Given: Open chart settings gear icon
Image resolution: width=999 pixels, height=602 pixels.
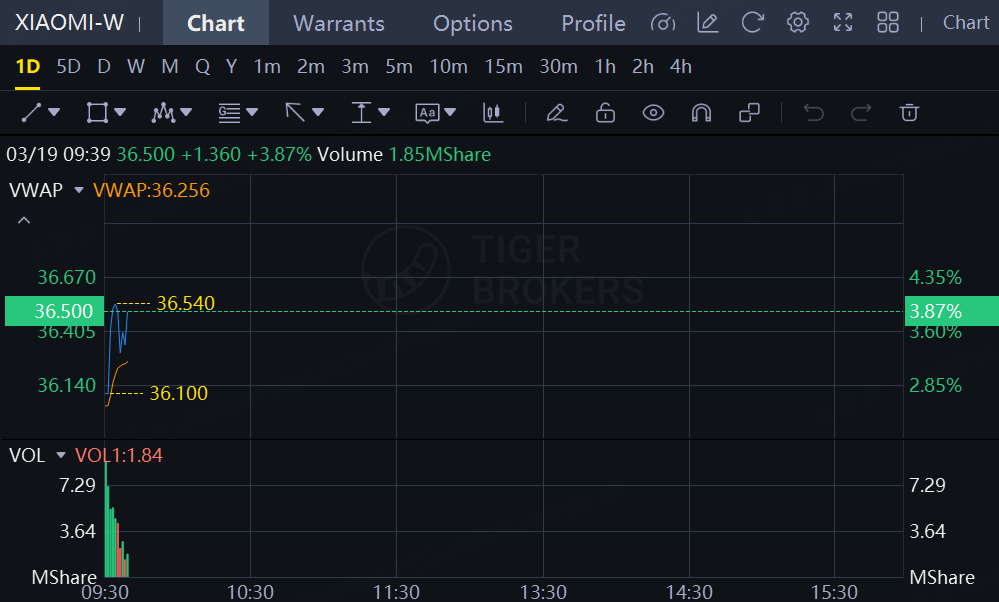Looking at the screenshot, I should click(798, 22).
